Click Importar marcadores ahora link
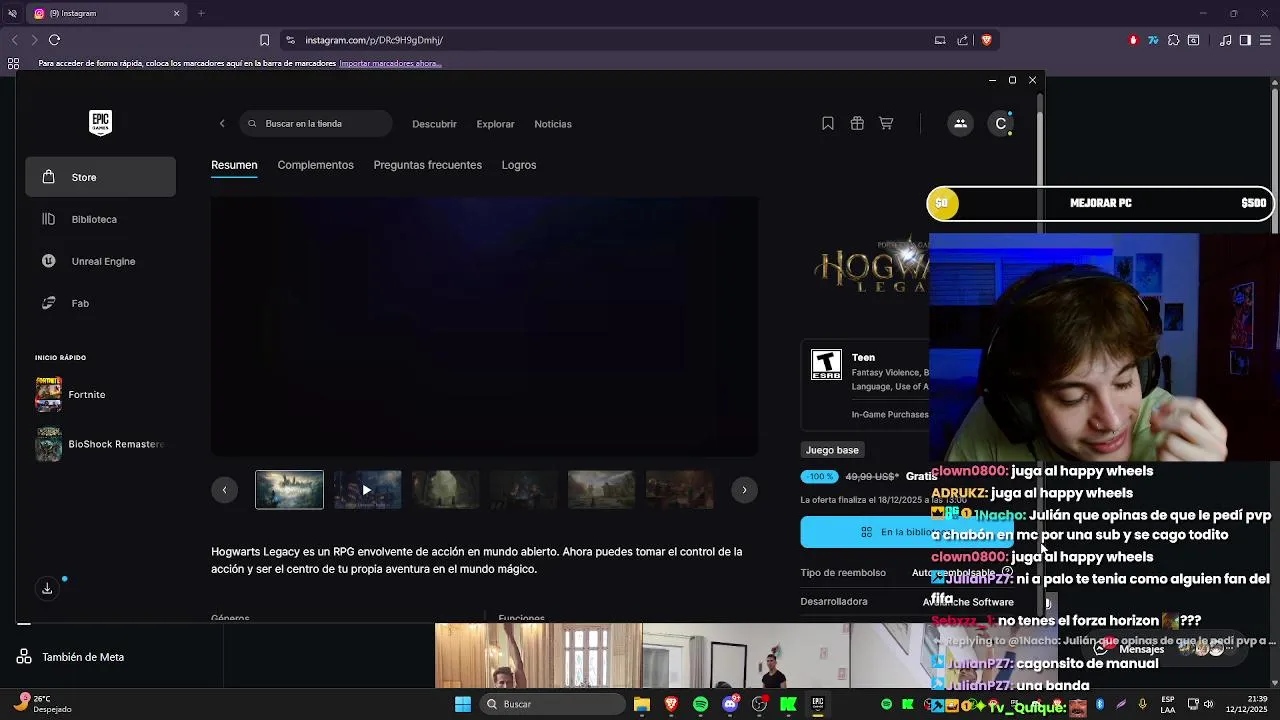Screen dimensions: 1280x720 tap(390, 63)
